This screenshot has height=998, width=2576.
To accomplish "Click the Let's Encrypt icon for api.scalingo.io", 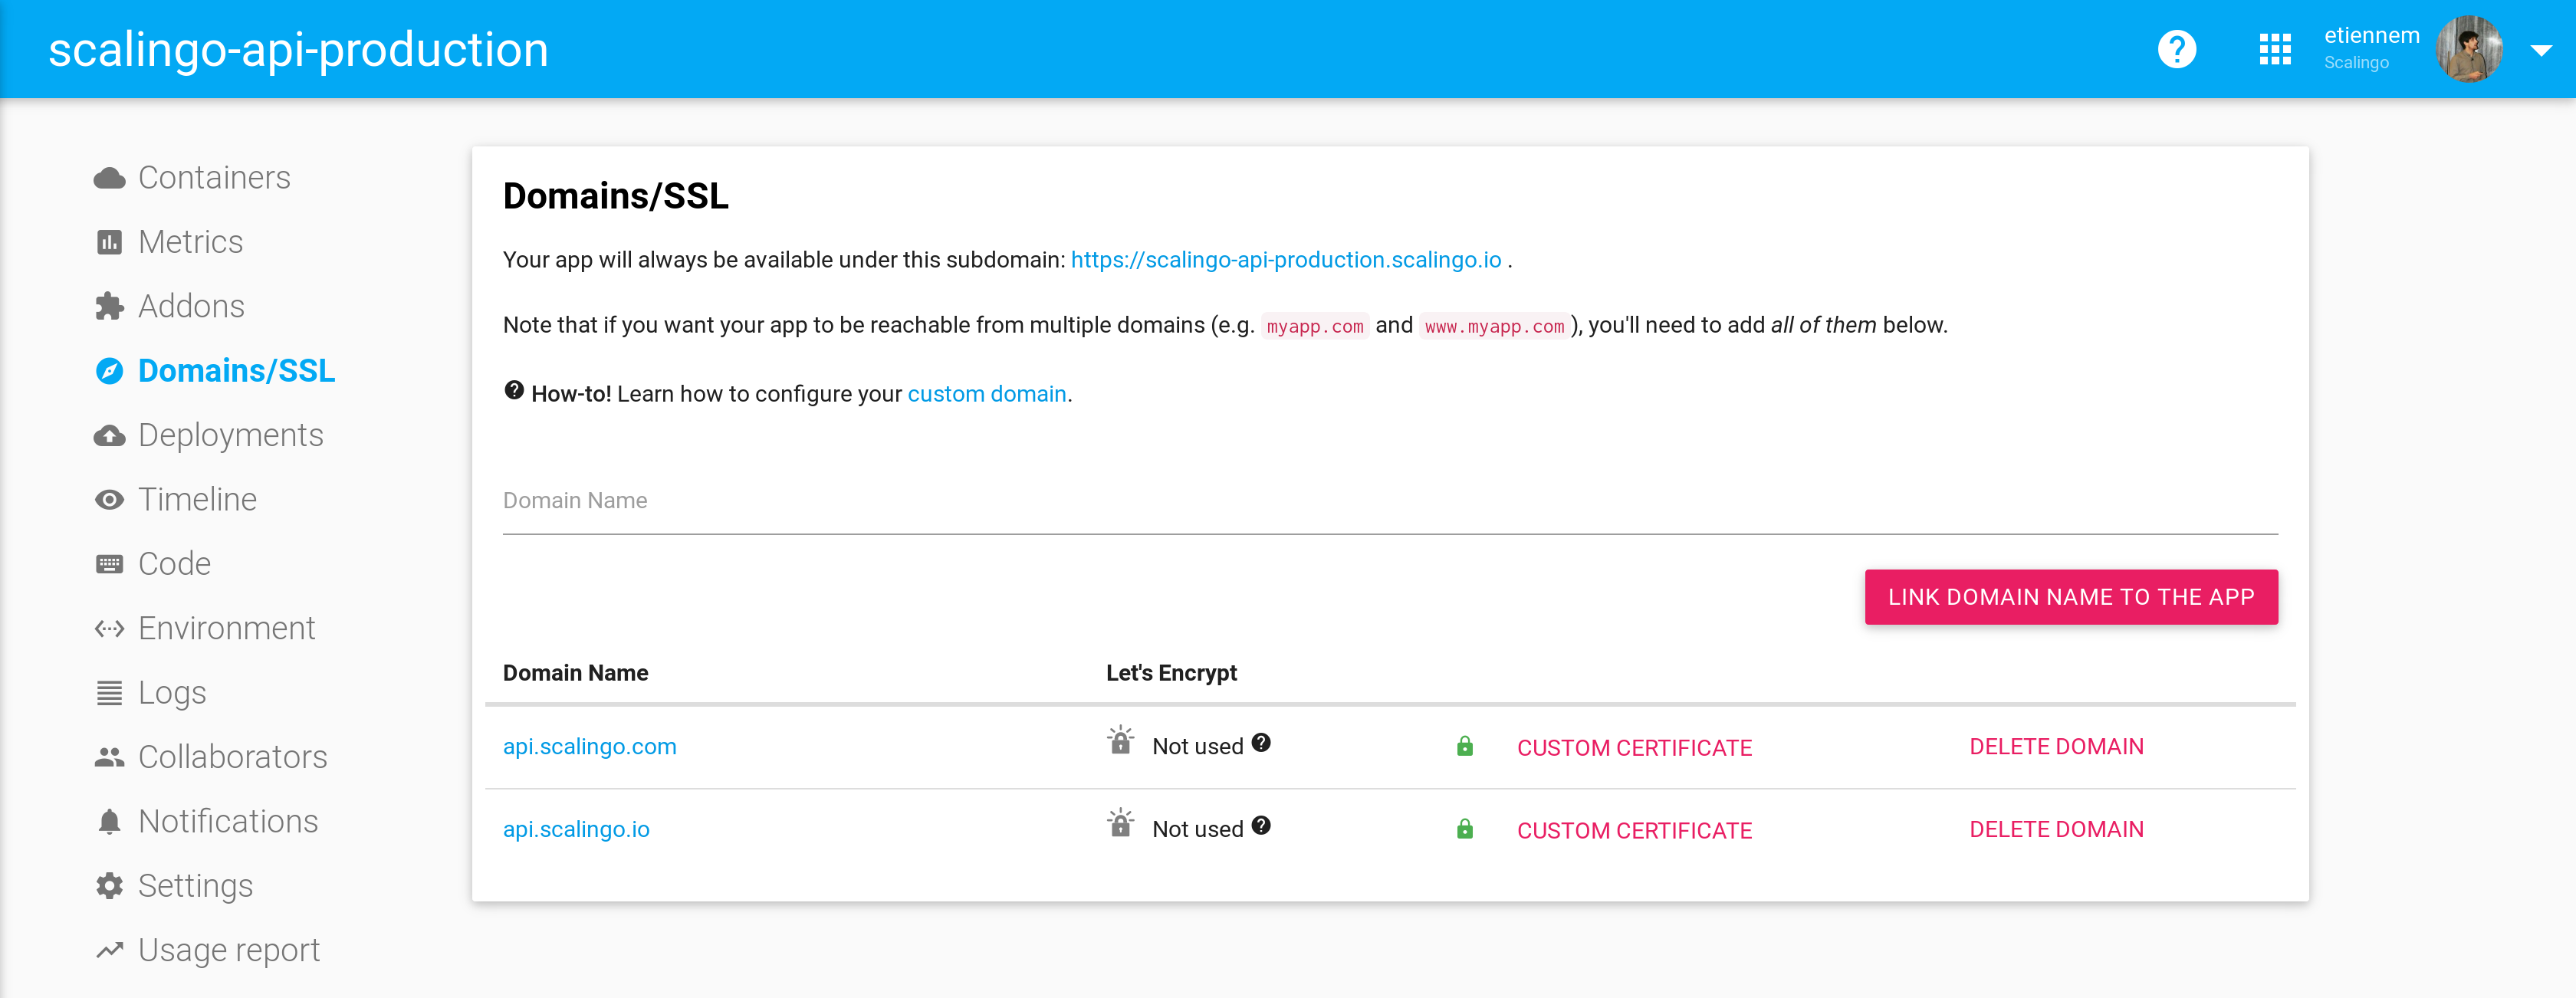I will point(1120,824).
